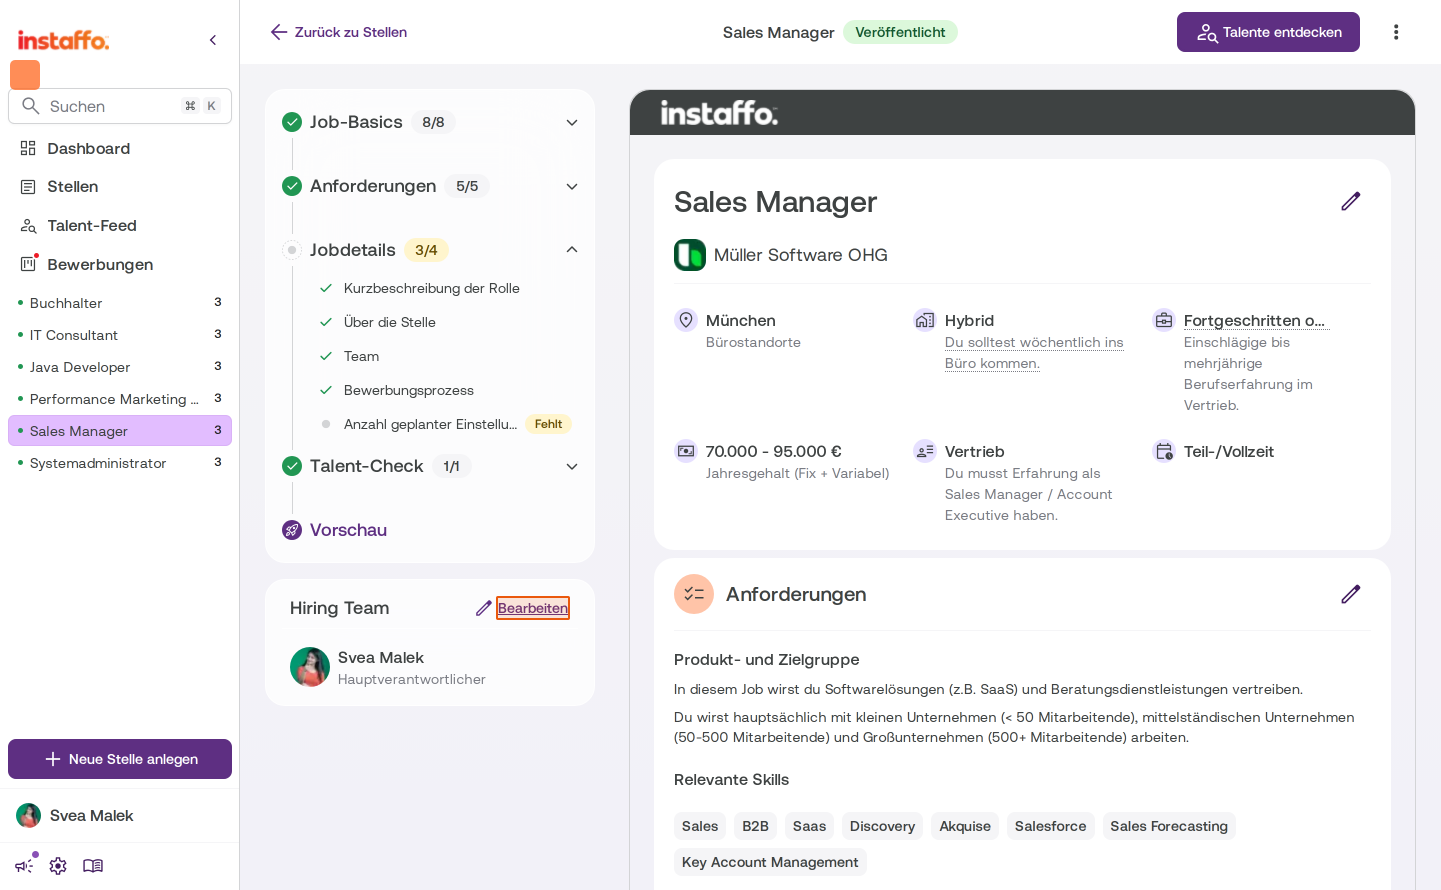
Task: Click the Bearbeiten link in Hiring Team
Action: click(x=533, y=608)
